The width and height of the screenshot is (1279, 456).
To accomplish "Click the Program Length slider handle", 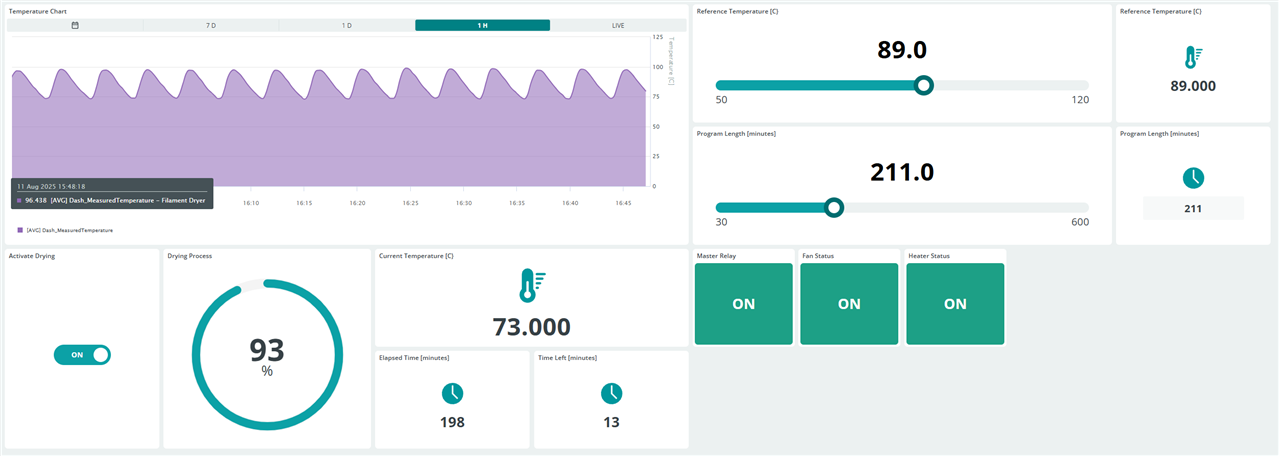I will [x=834, y=207].
